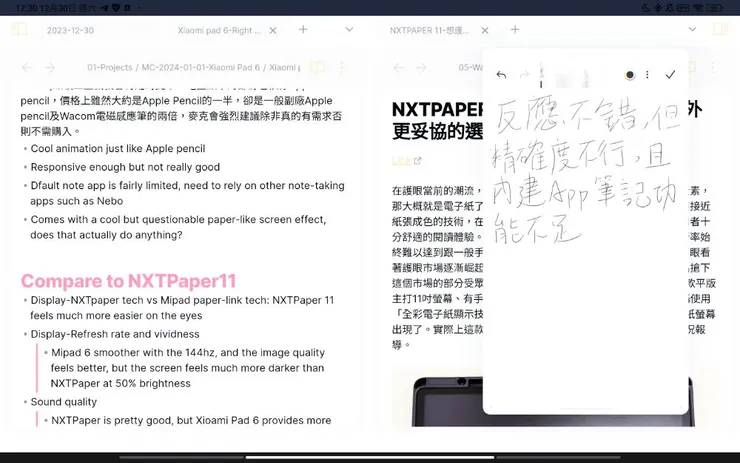
Task: Expand right pane tab list chevron
Action: tap(692, 29)
